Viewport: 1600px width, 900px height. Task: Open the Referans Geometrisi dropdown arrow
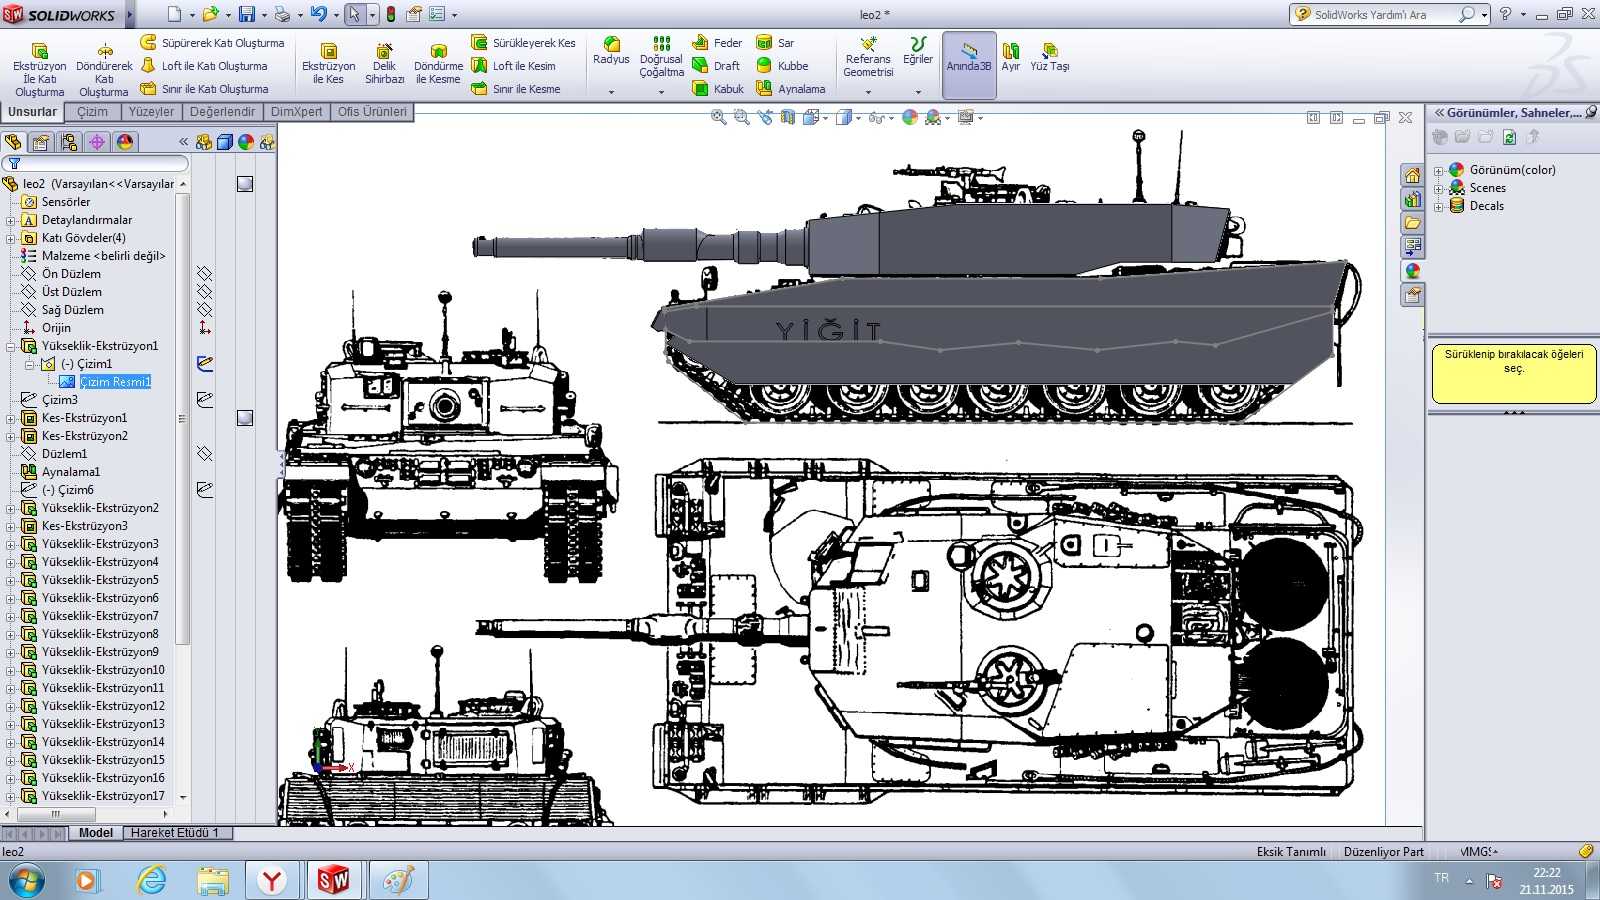(868, 92)
